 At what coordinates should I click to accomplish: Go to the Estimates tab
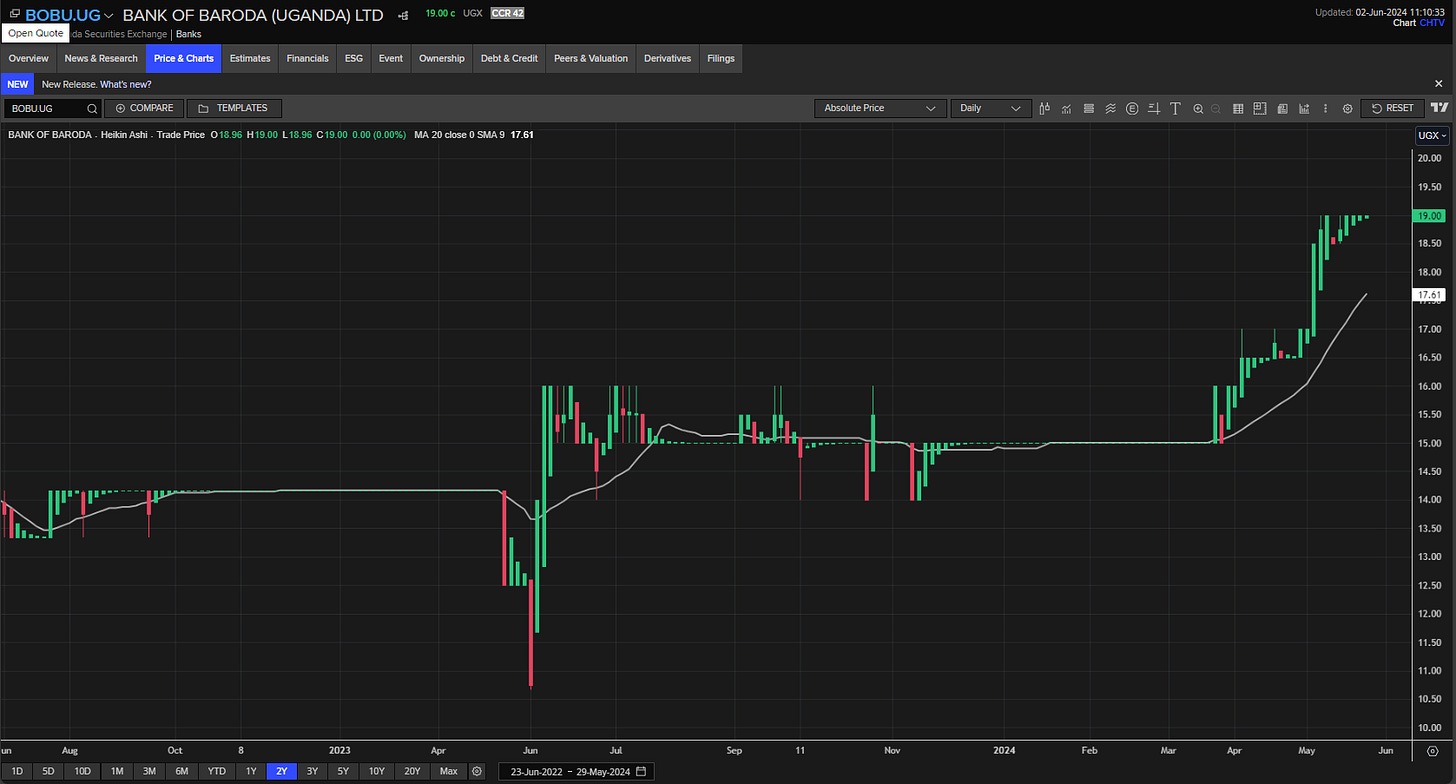[250, 58]
